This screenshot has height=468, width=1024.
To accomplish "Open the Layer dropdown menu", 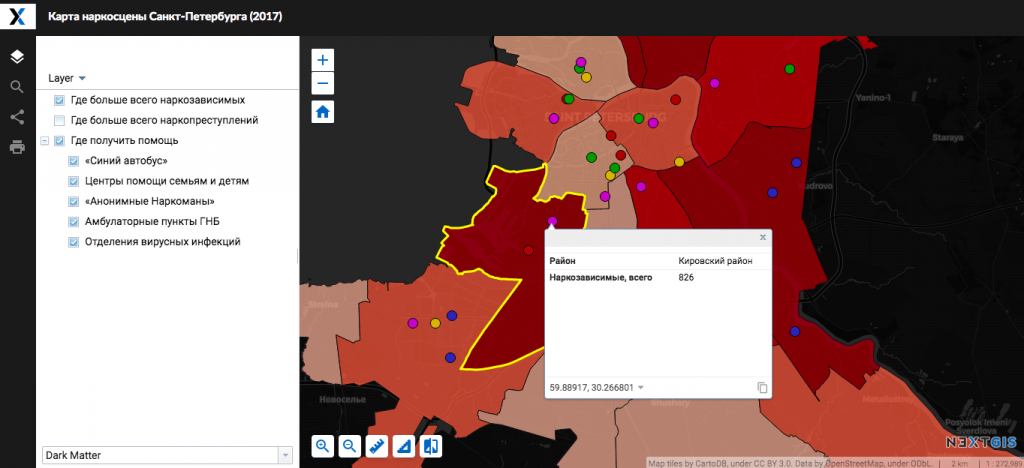I will click(x=67, y=78).
